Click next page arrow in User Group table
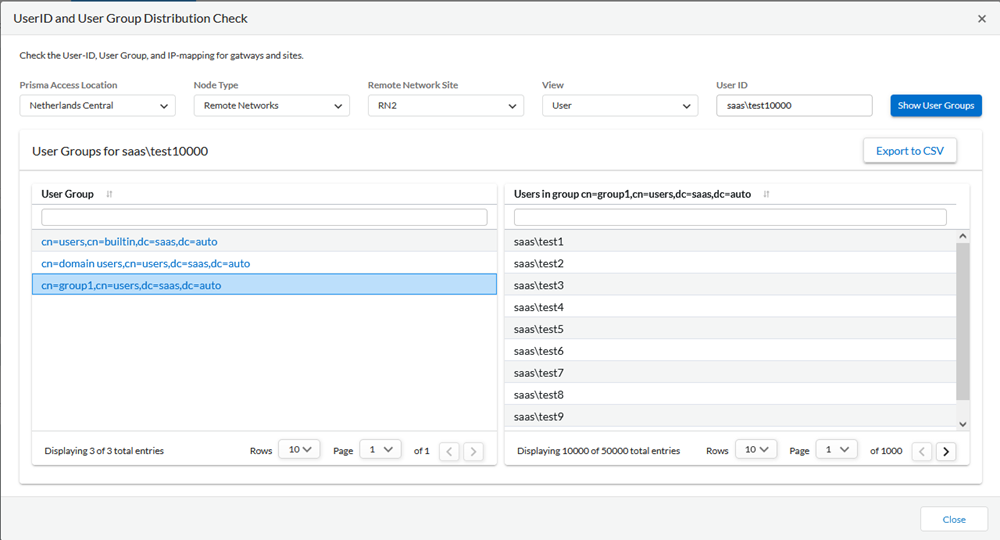The width and height of the screenshot is (1000, 540). click(x=473, y=451)
